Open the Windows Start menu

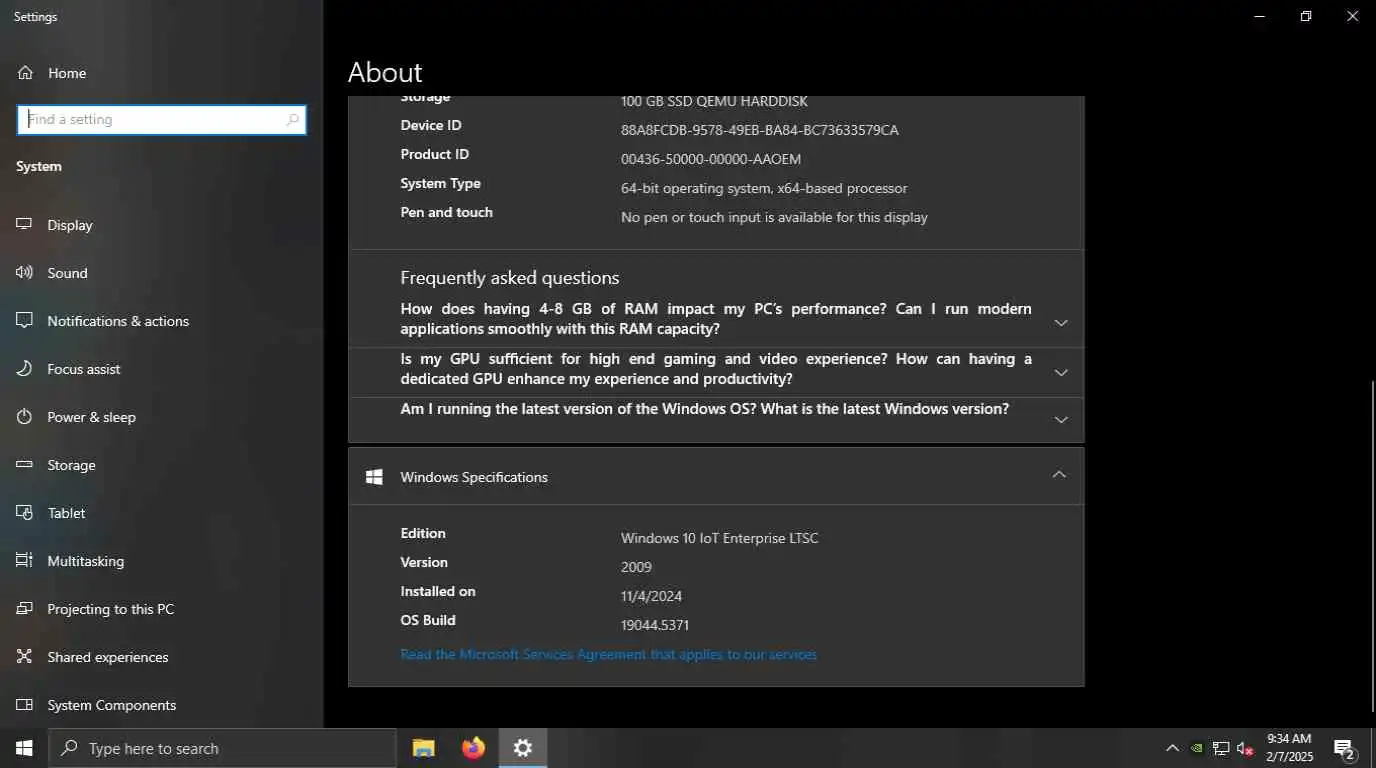click(24, 748)
